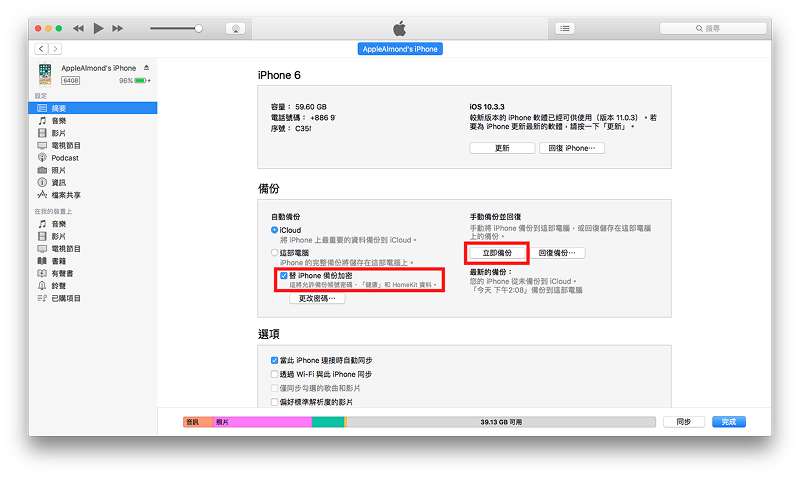The width and height of the screenshot is (800, 478).
Task: Click the 電視節目 icon under 在我的裝置上
Action: click(42, 248)
